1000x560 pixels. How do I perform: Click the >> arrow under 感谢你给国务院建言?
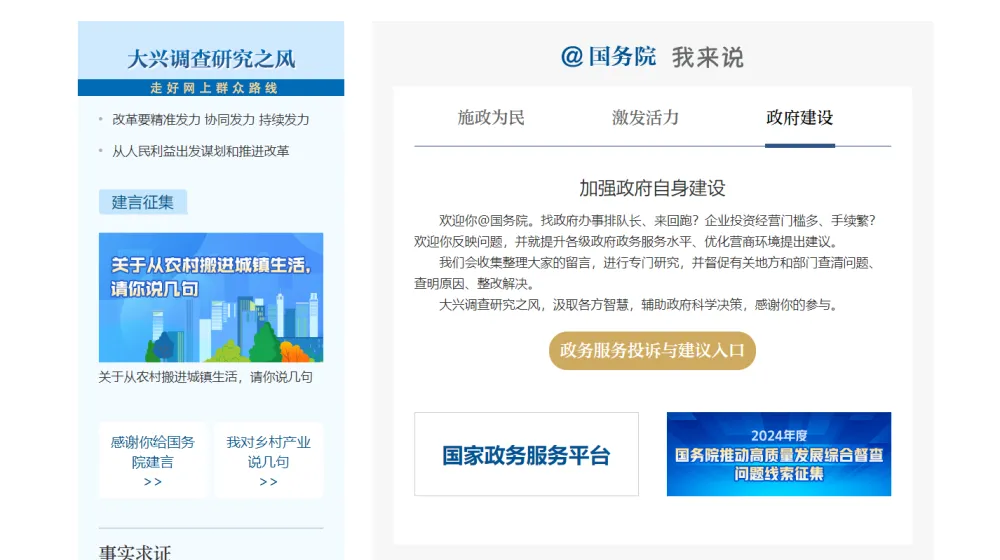(x=153, y=482)
